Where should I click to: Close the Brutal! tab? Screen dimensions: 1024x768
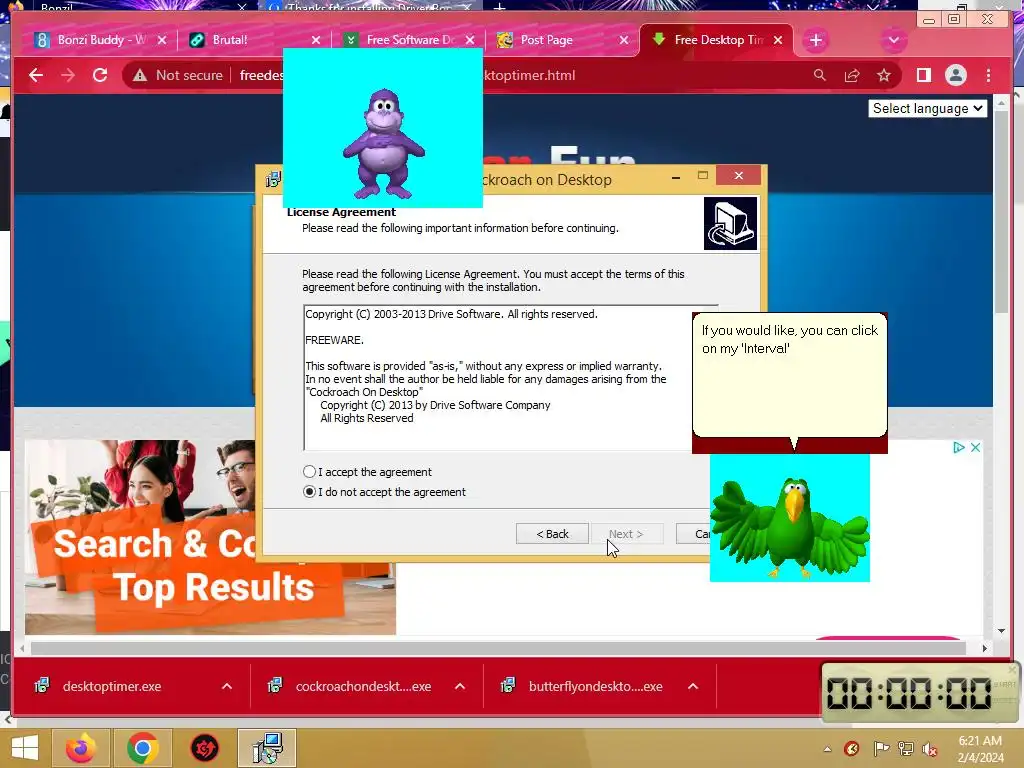click(316, 40)
